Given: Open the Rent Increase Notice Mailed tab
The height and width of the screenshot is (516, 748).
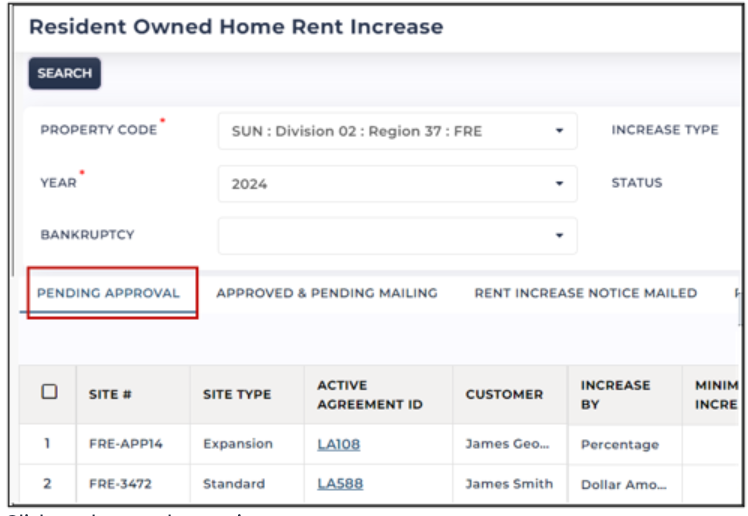Looking at the screenshot, I should coord(585,293).
